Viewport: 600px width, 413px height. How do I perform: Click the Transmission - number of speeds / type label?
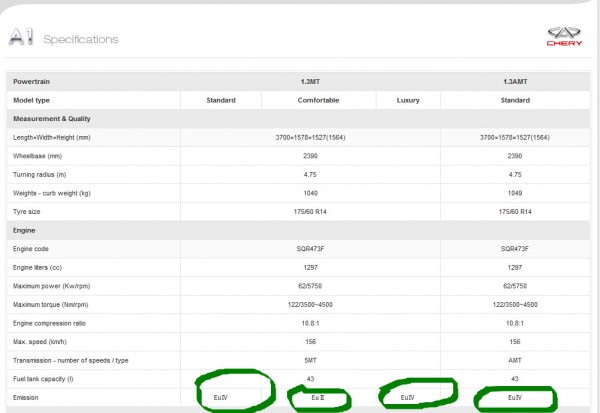point(70,361)
